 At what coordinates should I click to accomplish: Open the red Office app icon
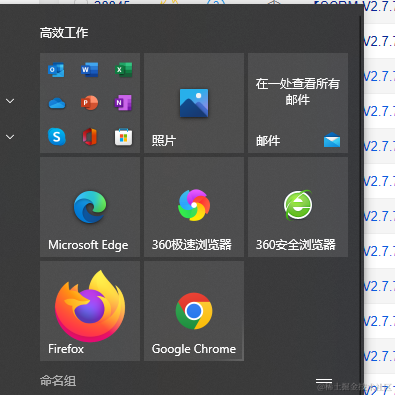tap(90, 137)
